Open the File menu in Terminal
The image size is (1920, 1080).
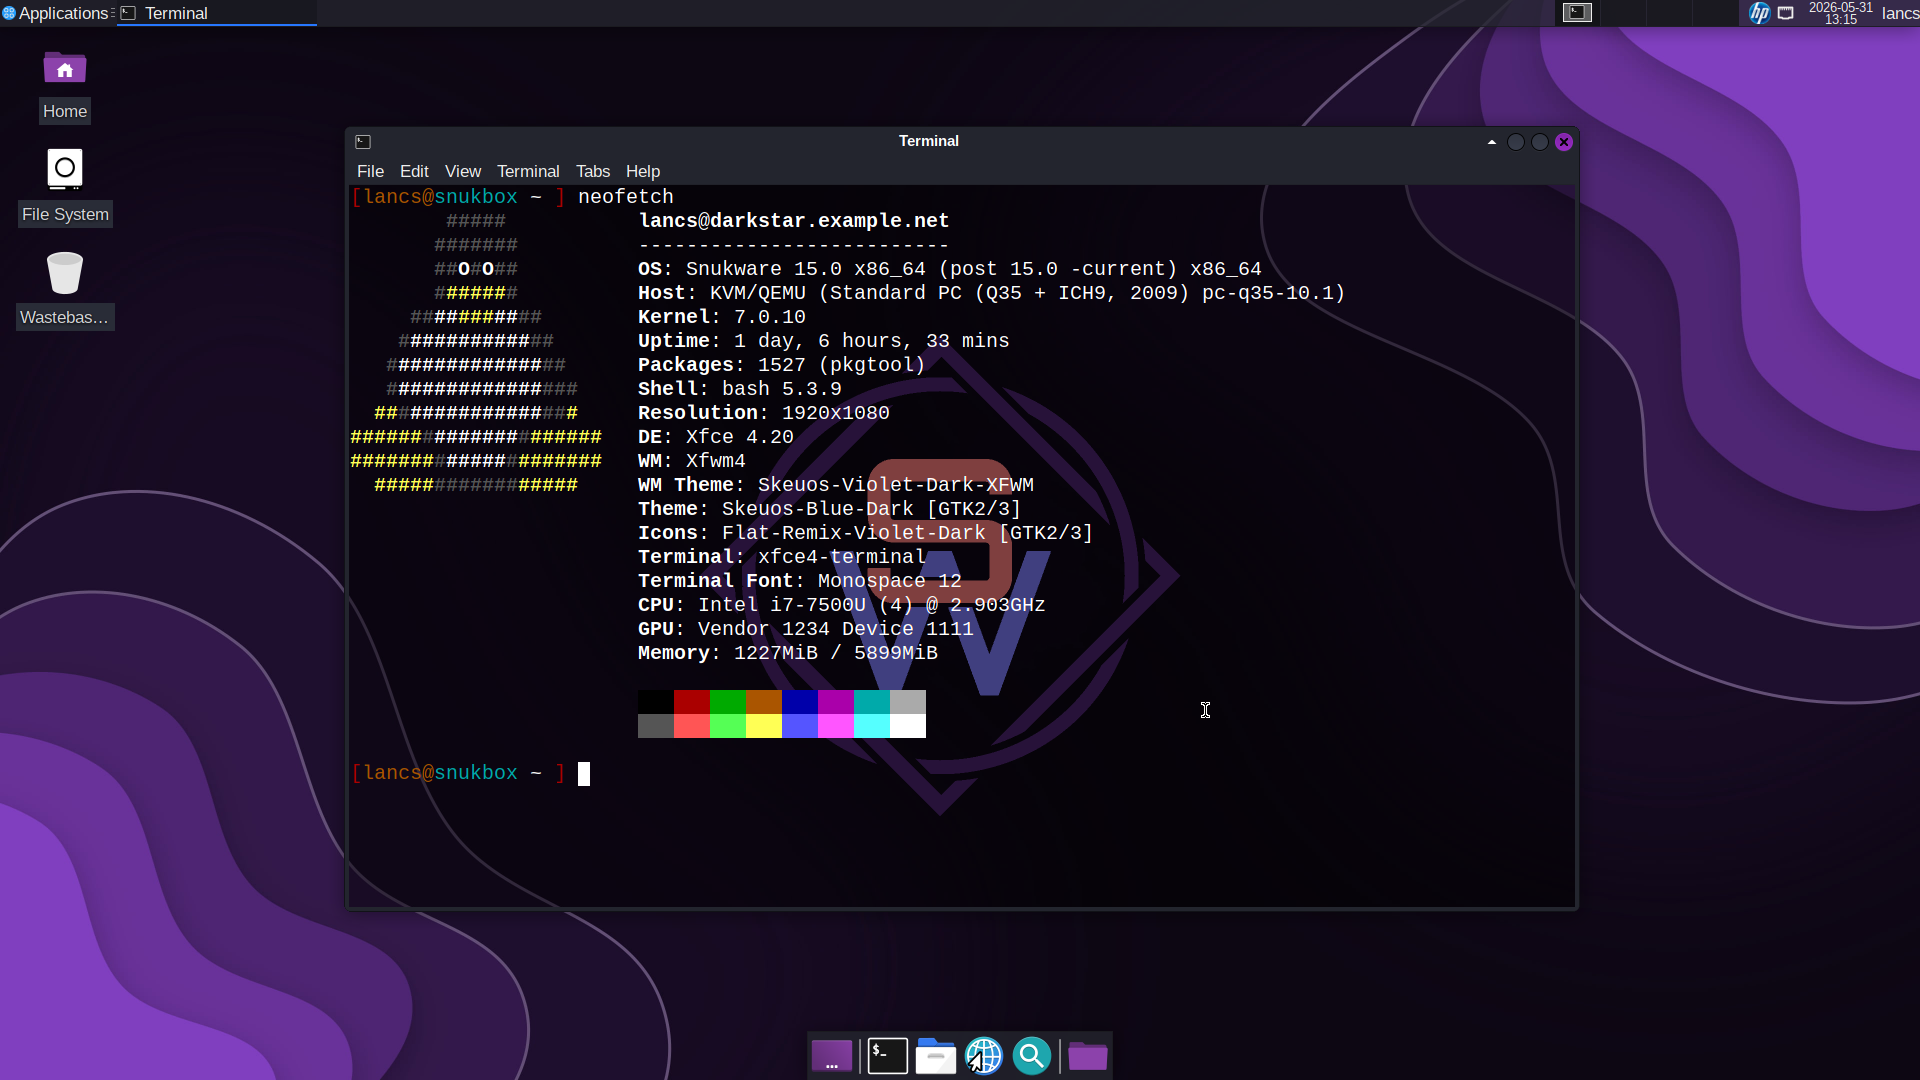[x=370, y=171]
